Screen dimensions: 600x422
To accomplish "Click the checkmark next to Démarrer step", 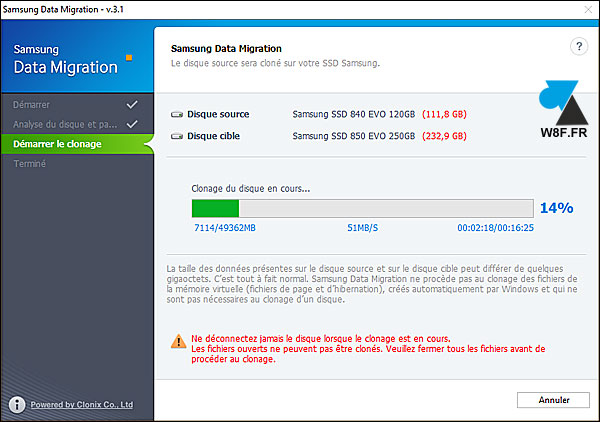I will click(x=132, y=104).
